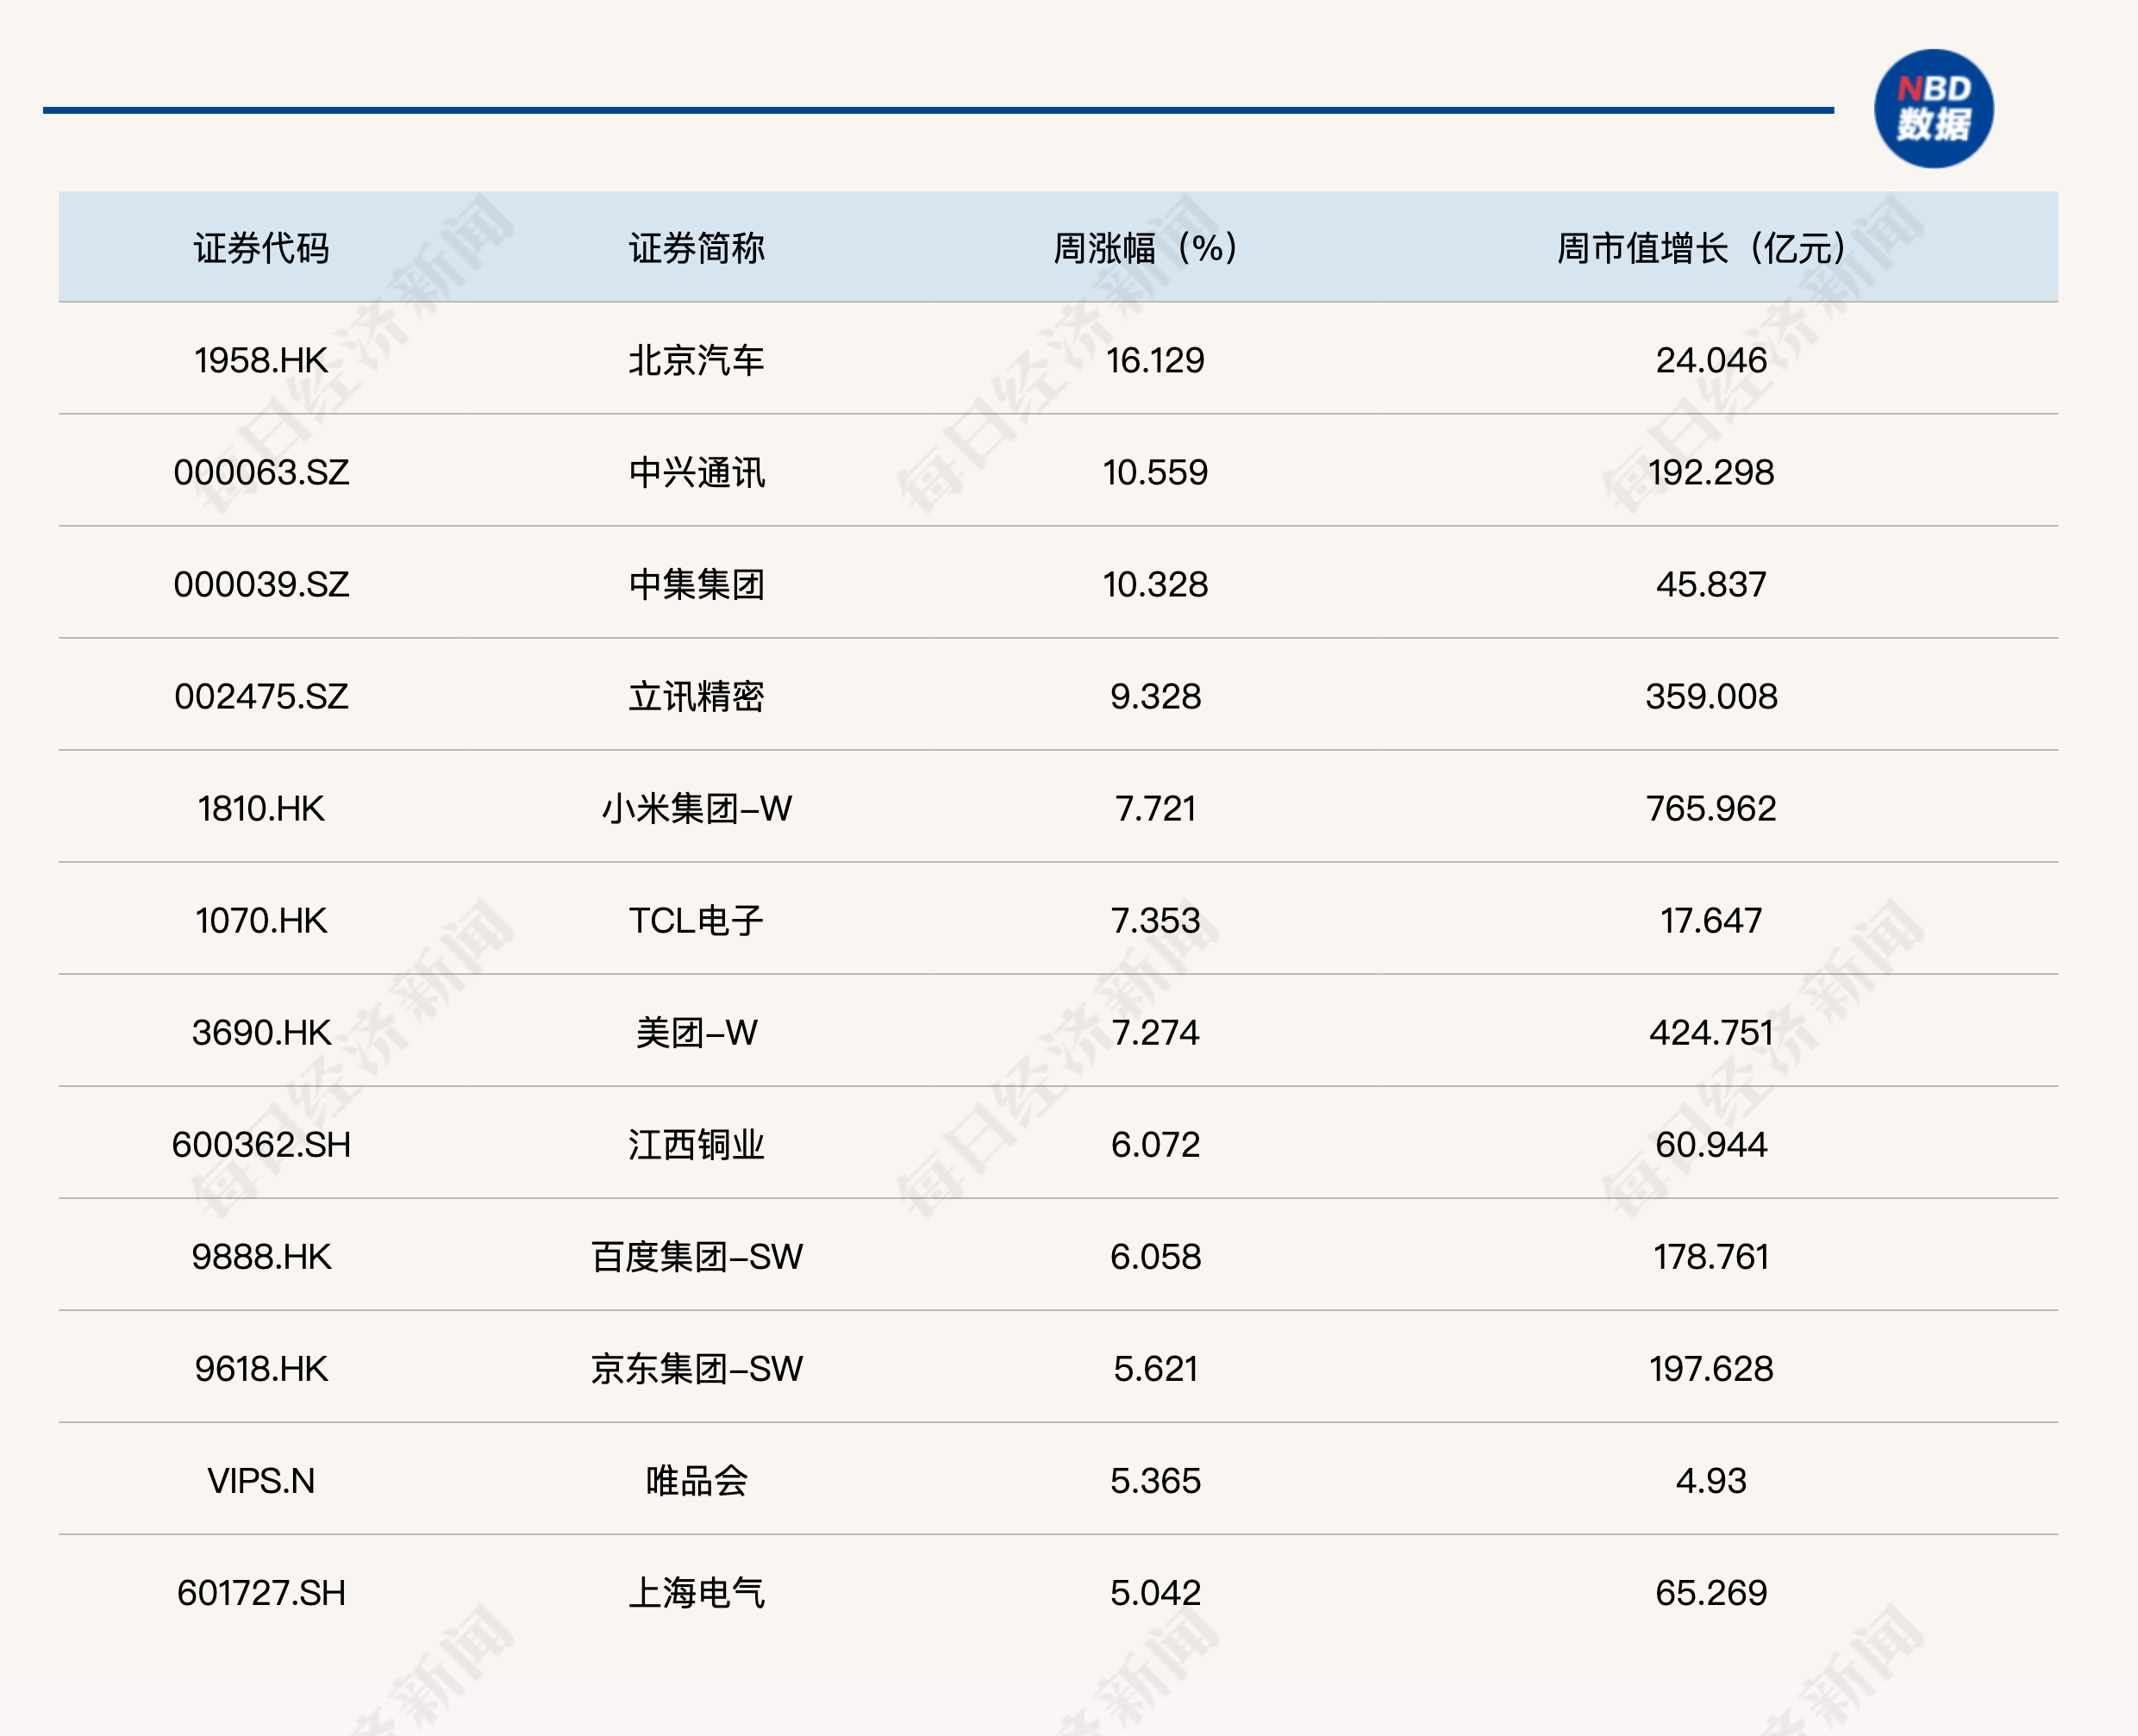
Task: Click the NBD数据 round logo
Action: (x=1932, y=108)
